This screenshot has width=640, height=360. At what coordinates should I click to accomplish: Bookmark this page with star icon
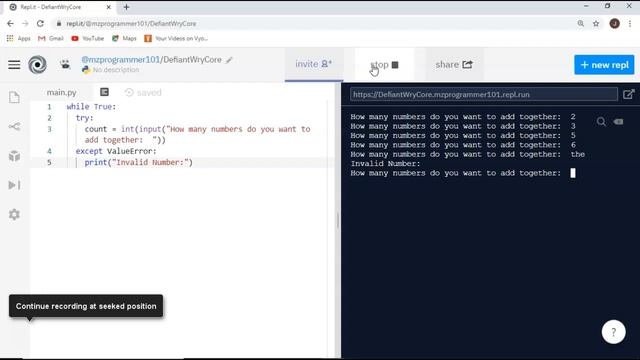click(596, 24)
